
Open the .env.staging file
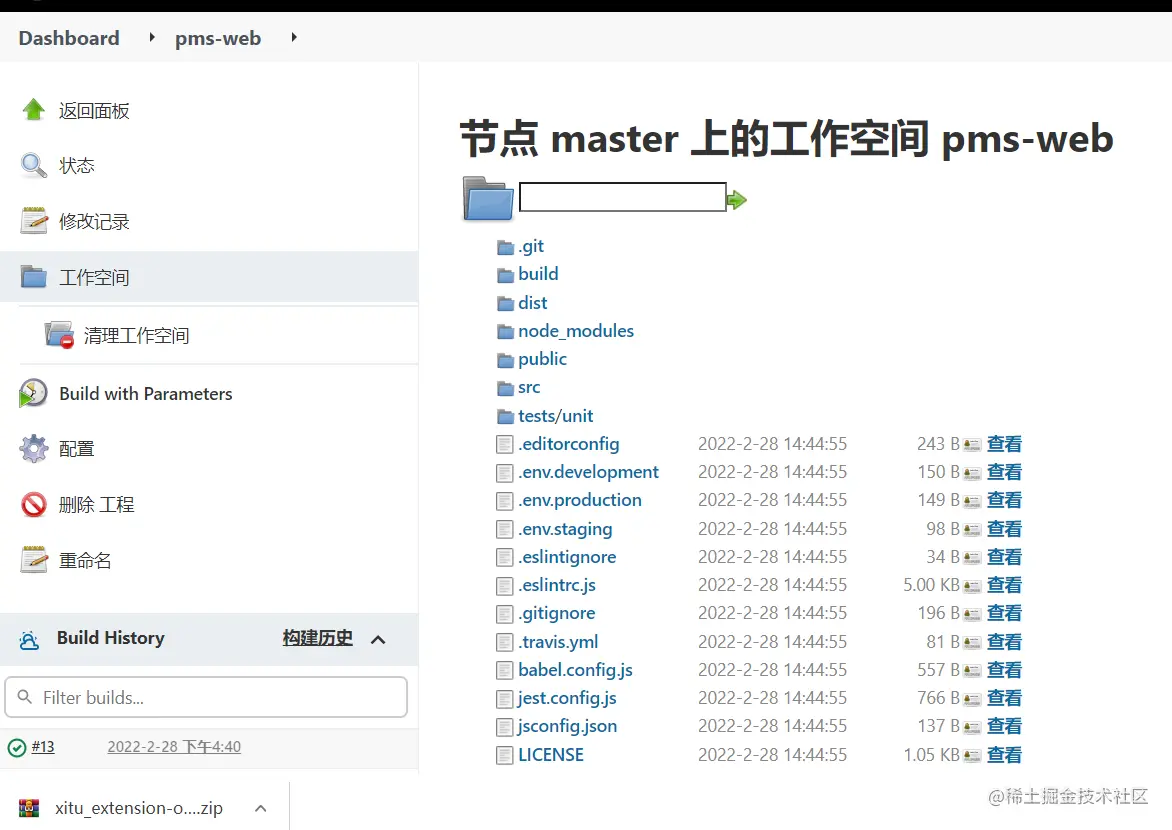click(x=565, y=529)
